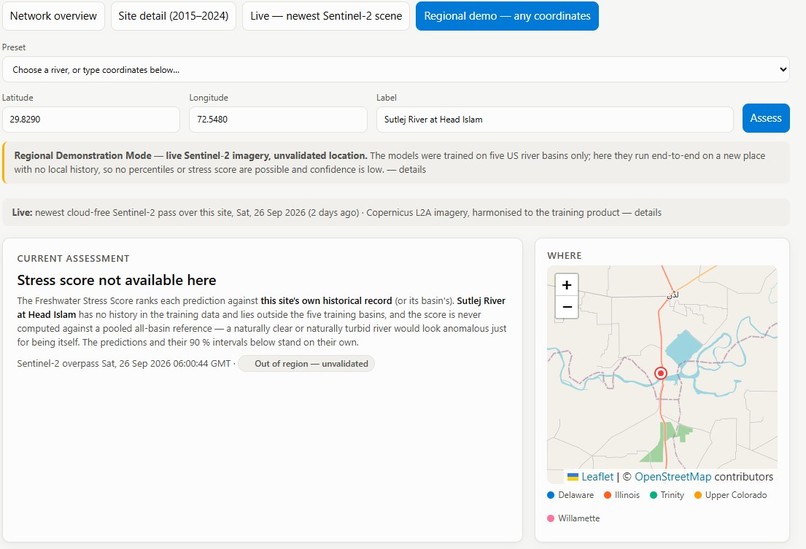Click the Ukraine flag icon beside Leaflet
The image size is (806, 549).
tap(573, 477)
